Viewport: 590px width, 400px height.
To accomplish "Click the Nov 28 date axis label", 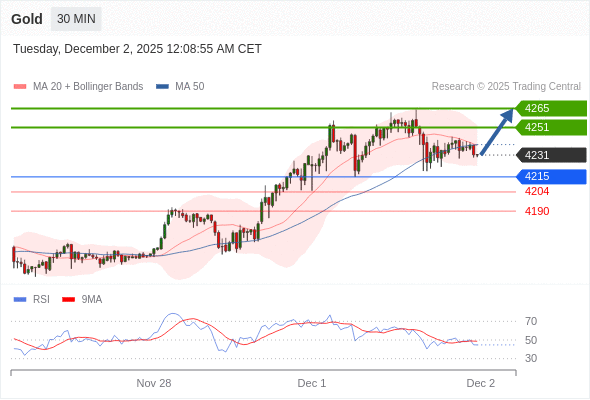I will click(x=154, y=383).
